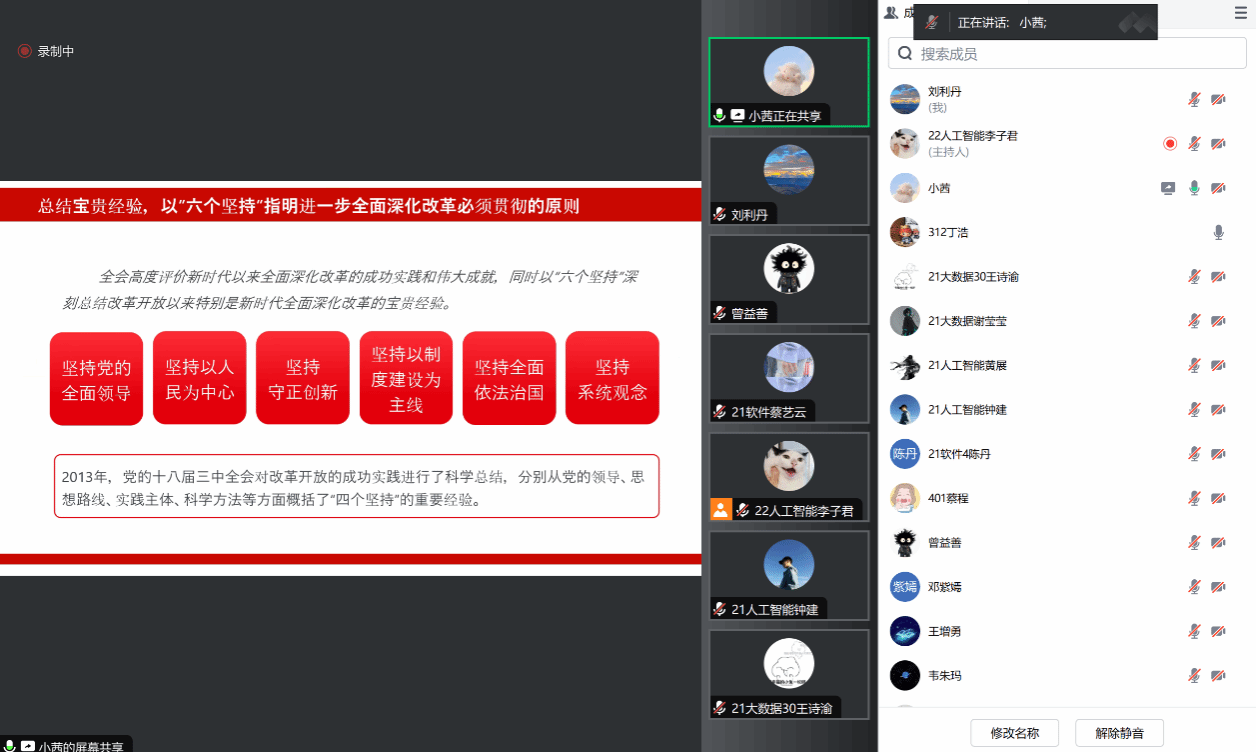Open the hamburger menu in members panel
This screenshot has height=752, width=1256.
pyautogui.click(x=1240, y=13)
